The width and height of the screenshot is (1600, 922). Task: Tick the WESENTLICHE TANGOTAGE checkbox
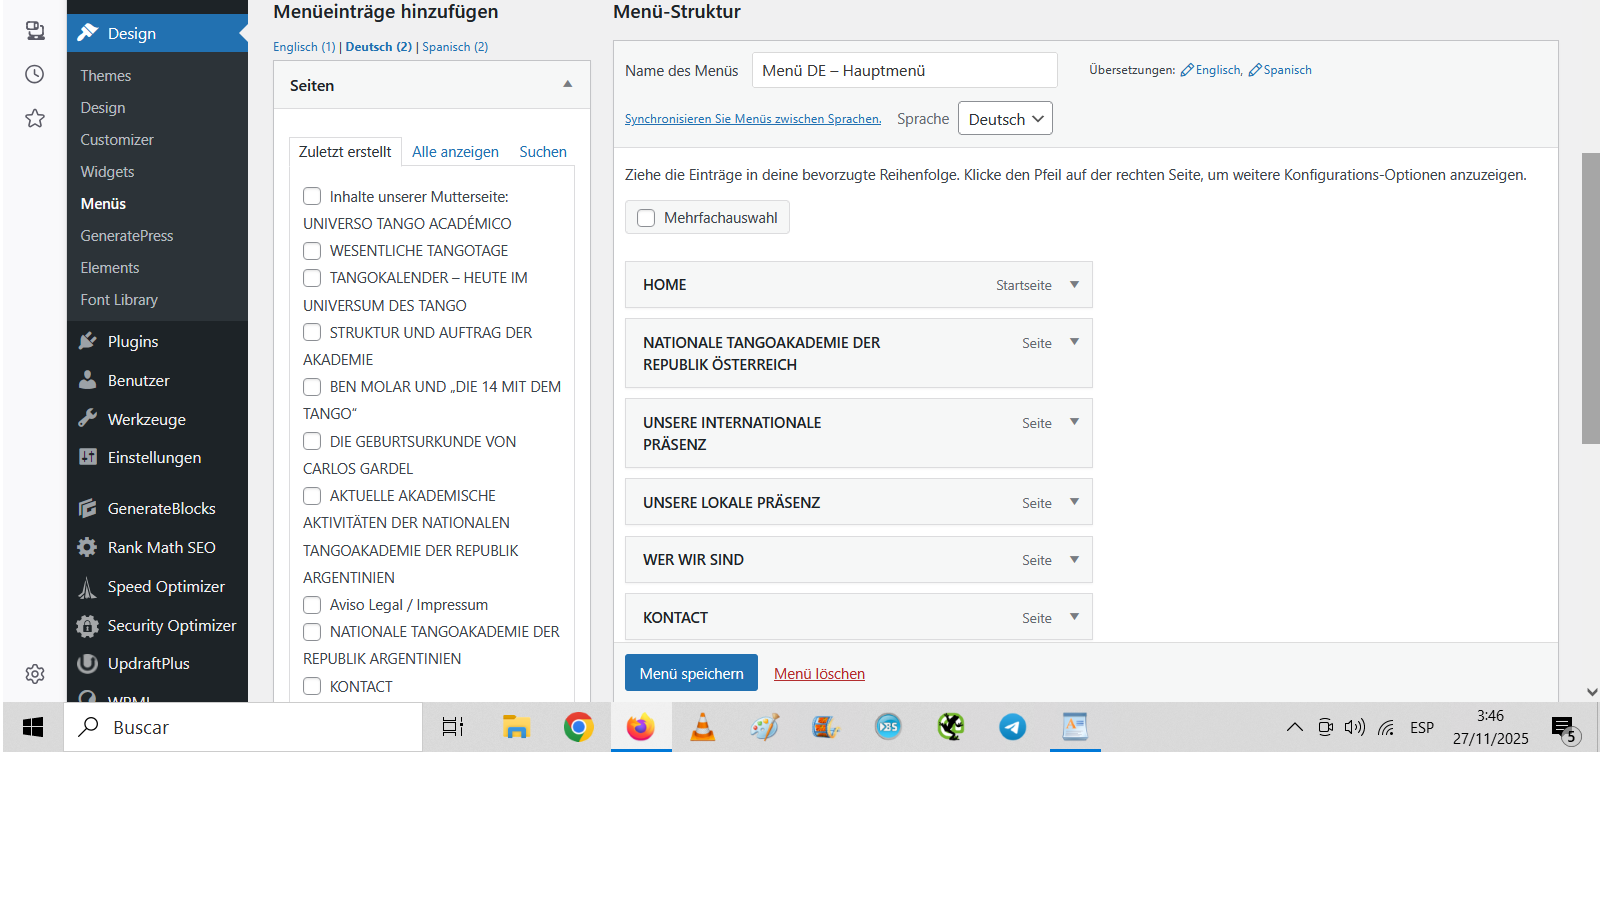[x=312, y=250]
